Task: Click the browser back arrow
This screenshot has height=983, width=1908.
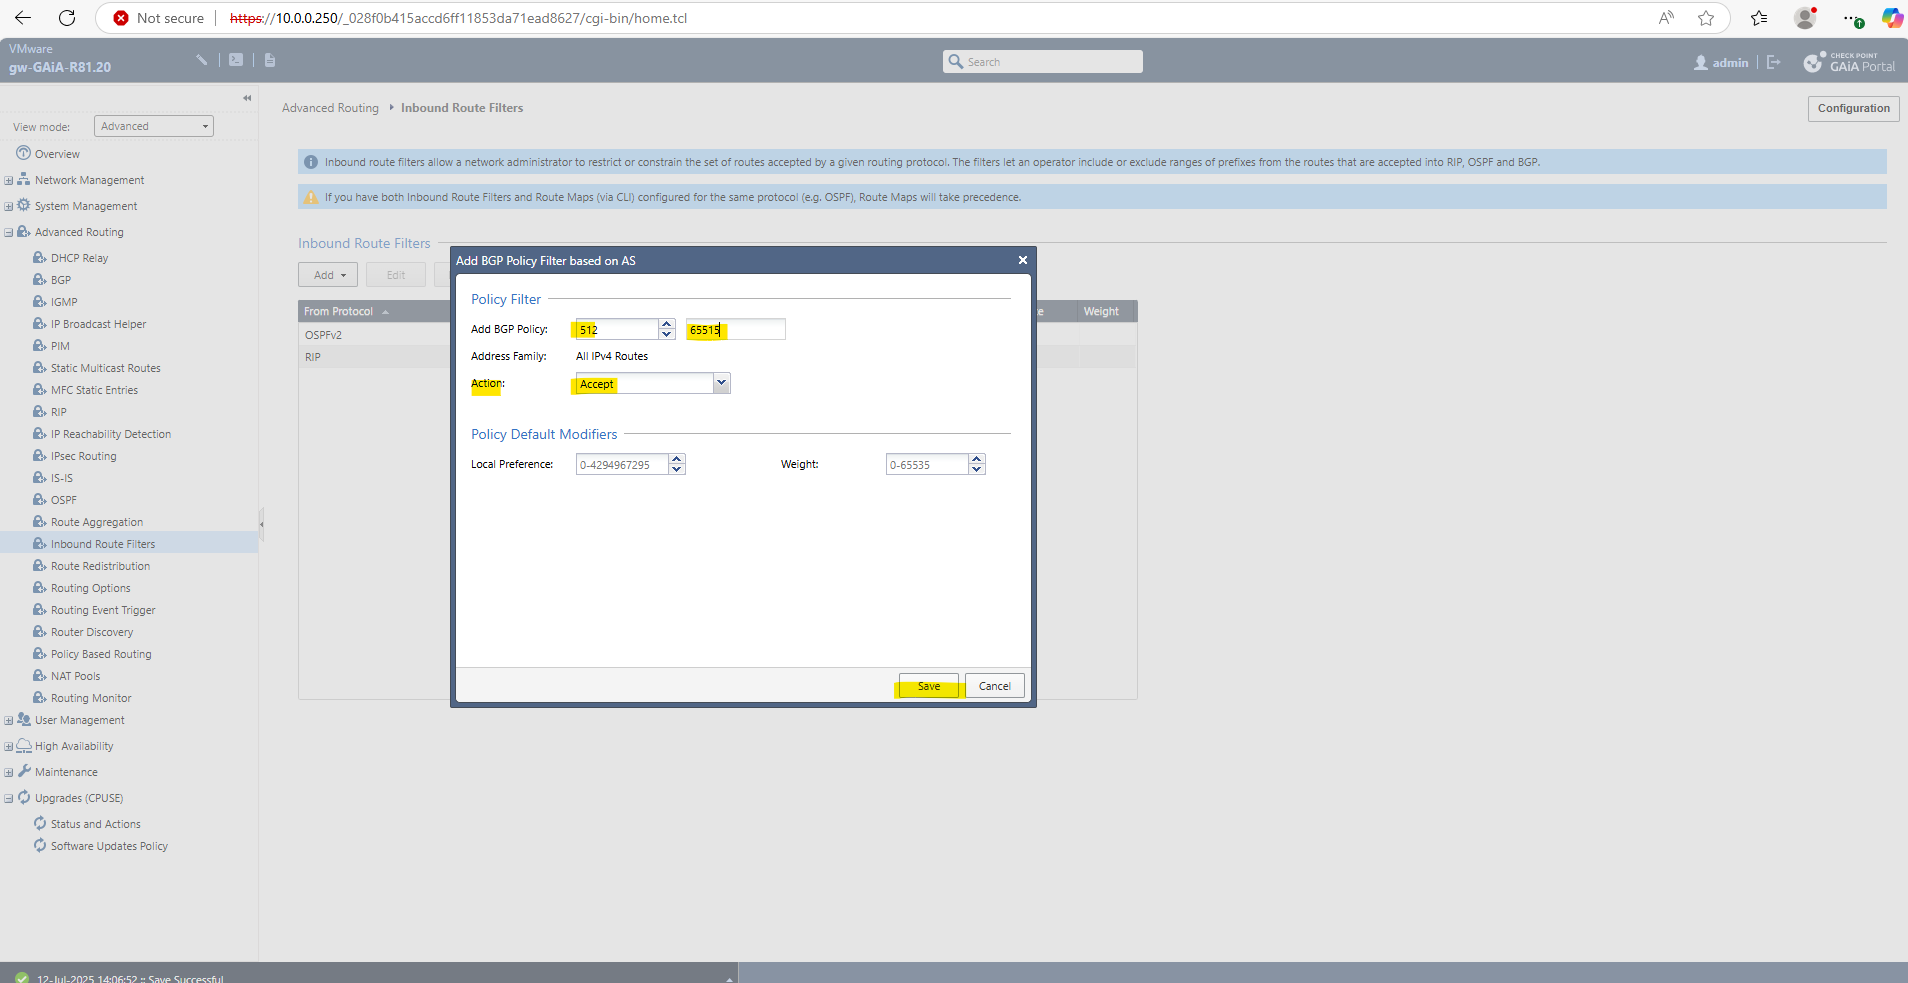Action: tap(23, 18)
